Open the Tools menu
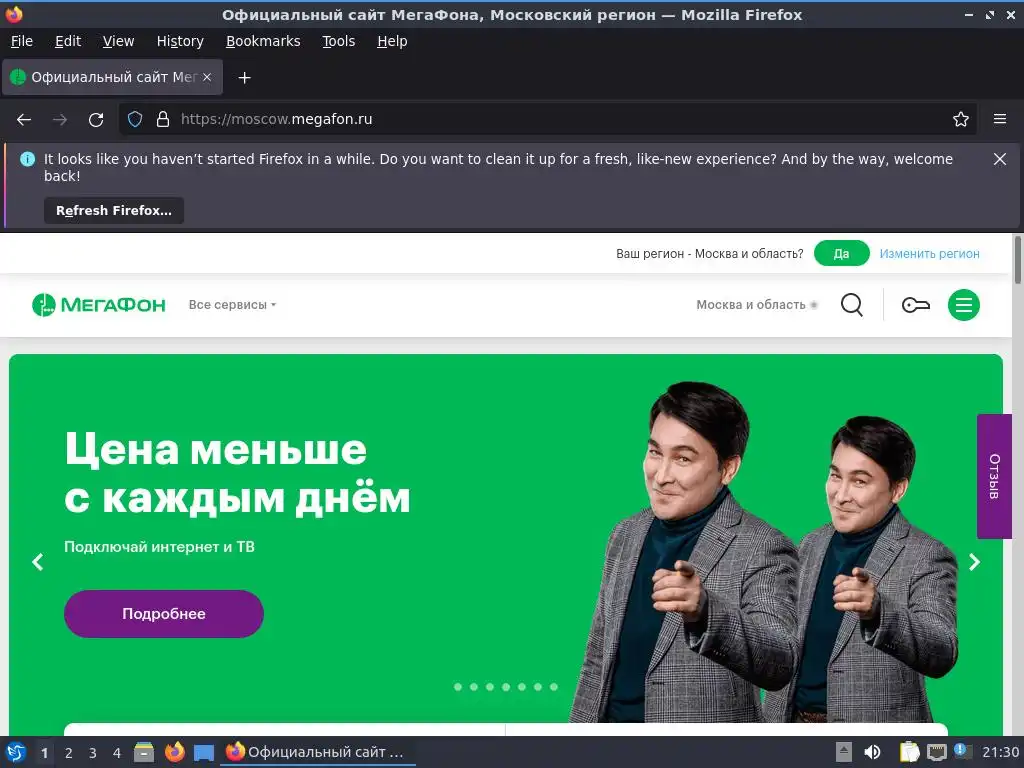Viewport: 1024px width, 768px height. pos(339,41)
